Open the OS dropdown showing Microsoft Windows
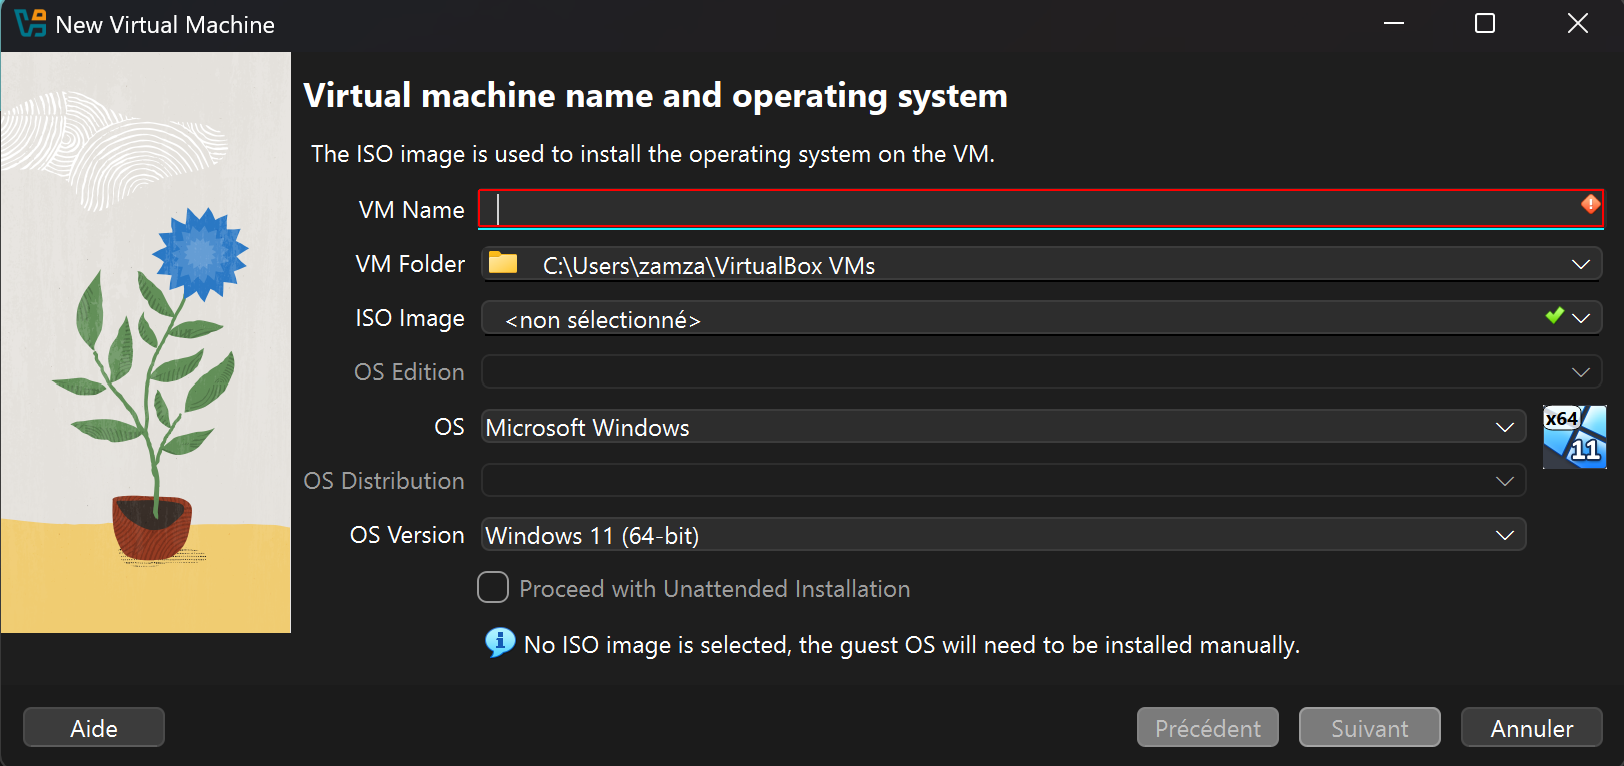Viewport: 1624px width, 766px height. coord(1003,427)
